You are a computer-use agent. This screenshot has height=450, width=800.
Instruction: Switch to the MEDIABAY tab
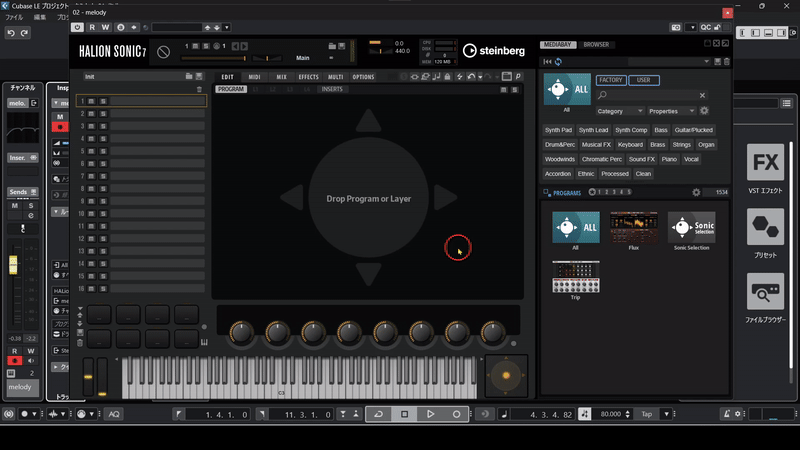(x=558, y=45)
